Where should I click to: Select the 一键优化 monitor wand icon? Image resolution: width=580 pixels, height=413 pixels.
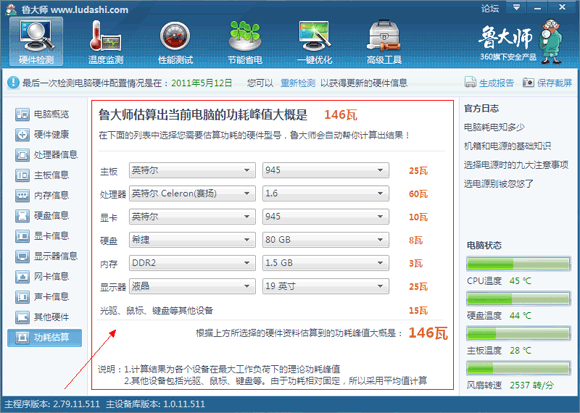click(314, 36)
